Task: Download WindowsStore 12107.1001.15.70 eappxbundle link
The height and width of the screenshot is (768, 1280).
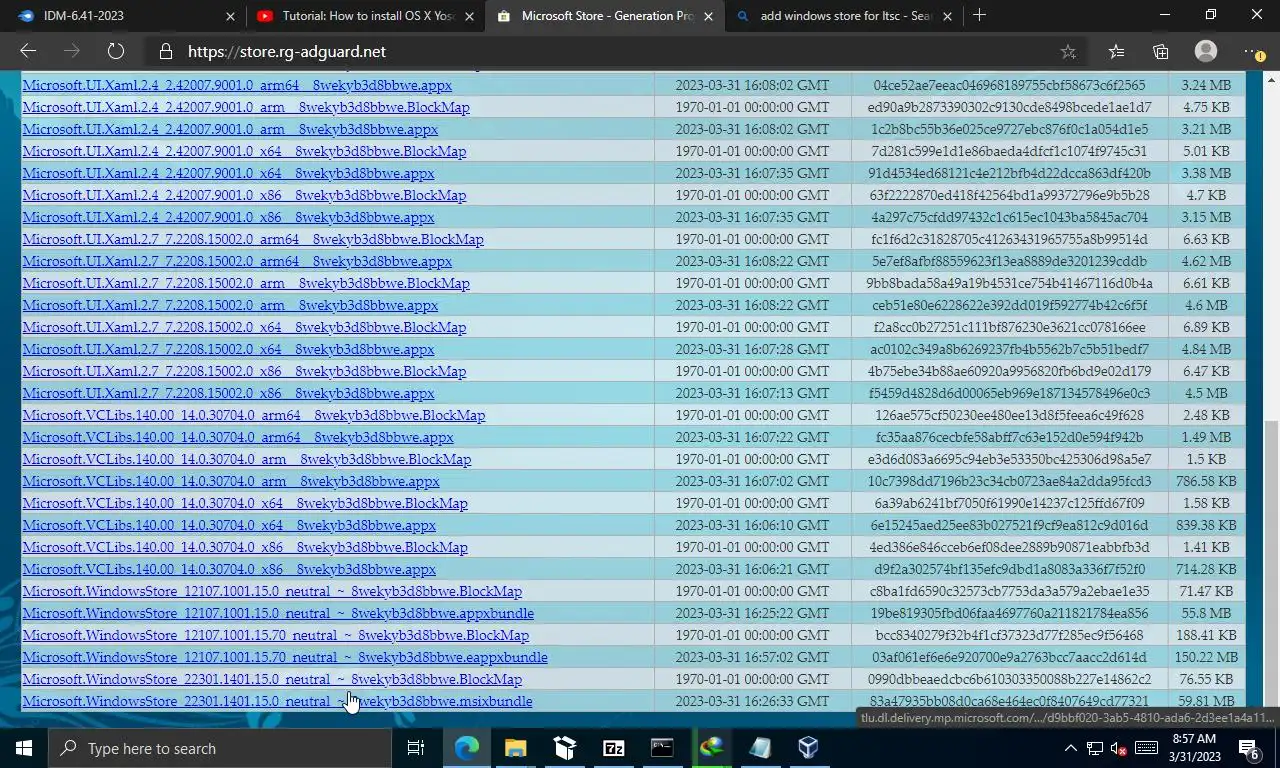Action: pyautogui.click(x=285, y=657)
